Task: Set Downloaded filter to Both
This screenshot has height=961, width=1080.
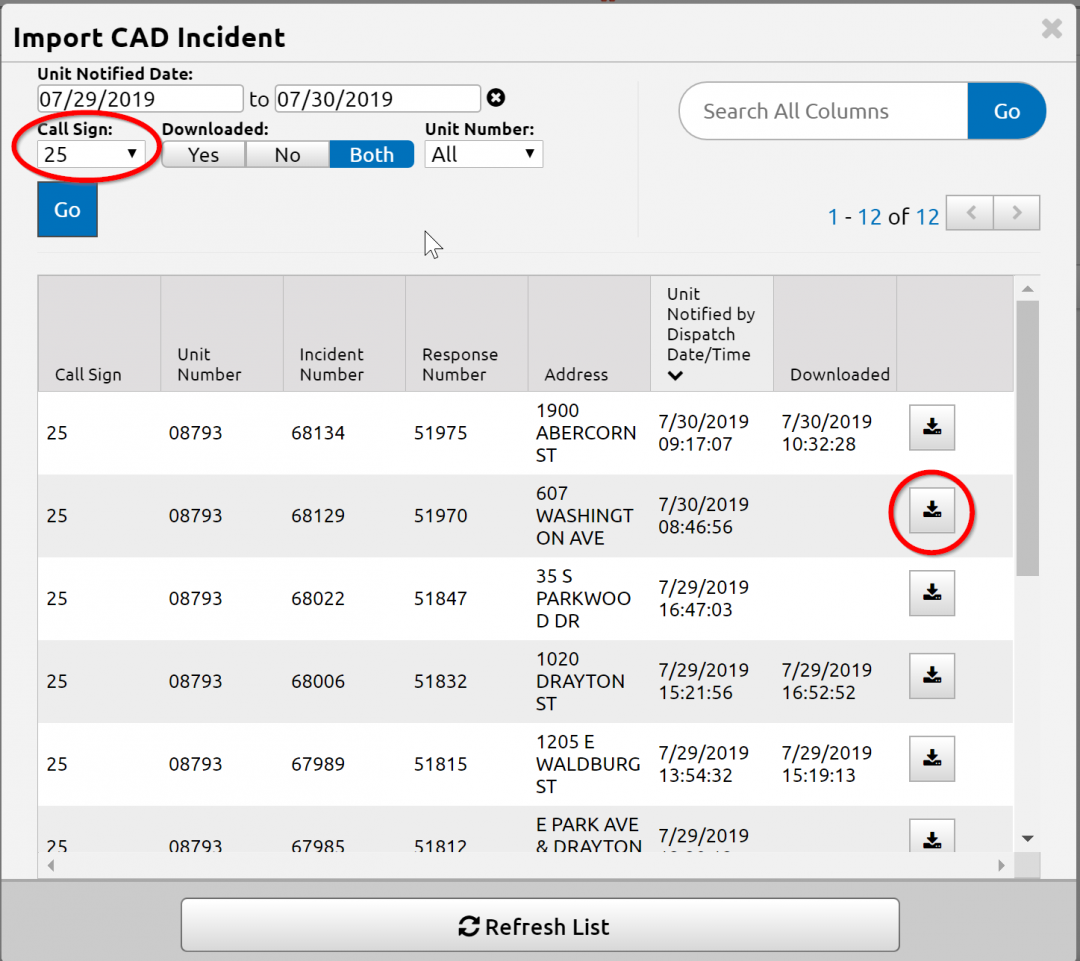Action: pos(371,155)
